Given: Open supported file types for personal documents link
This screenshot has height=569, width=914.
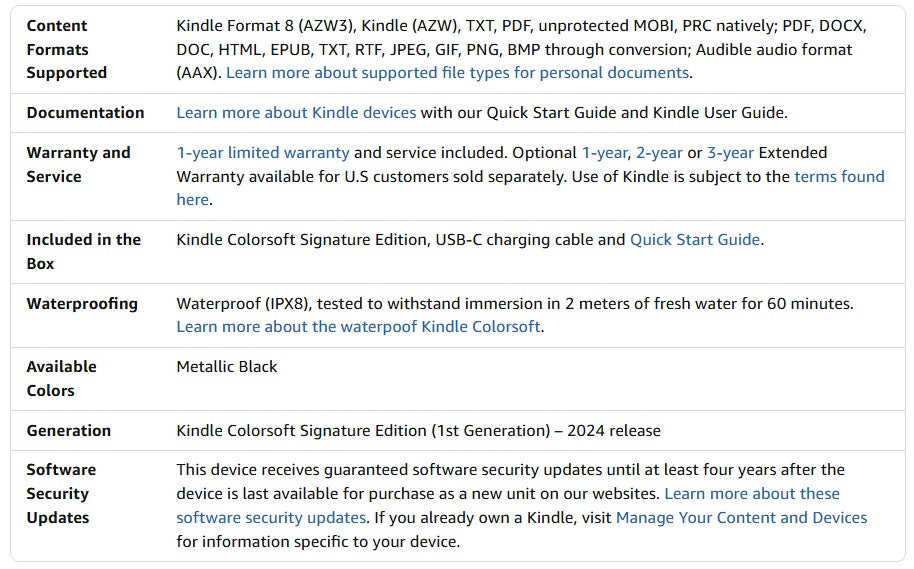Looking at the screenshot, I should pos(457,73).
